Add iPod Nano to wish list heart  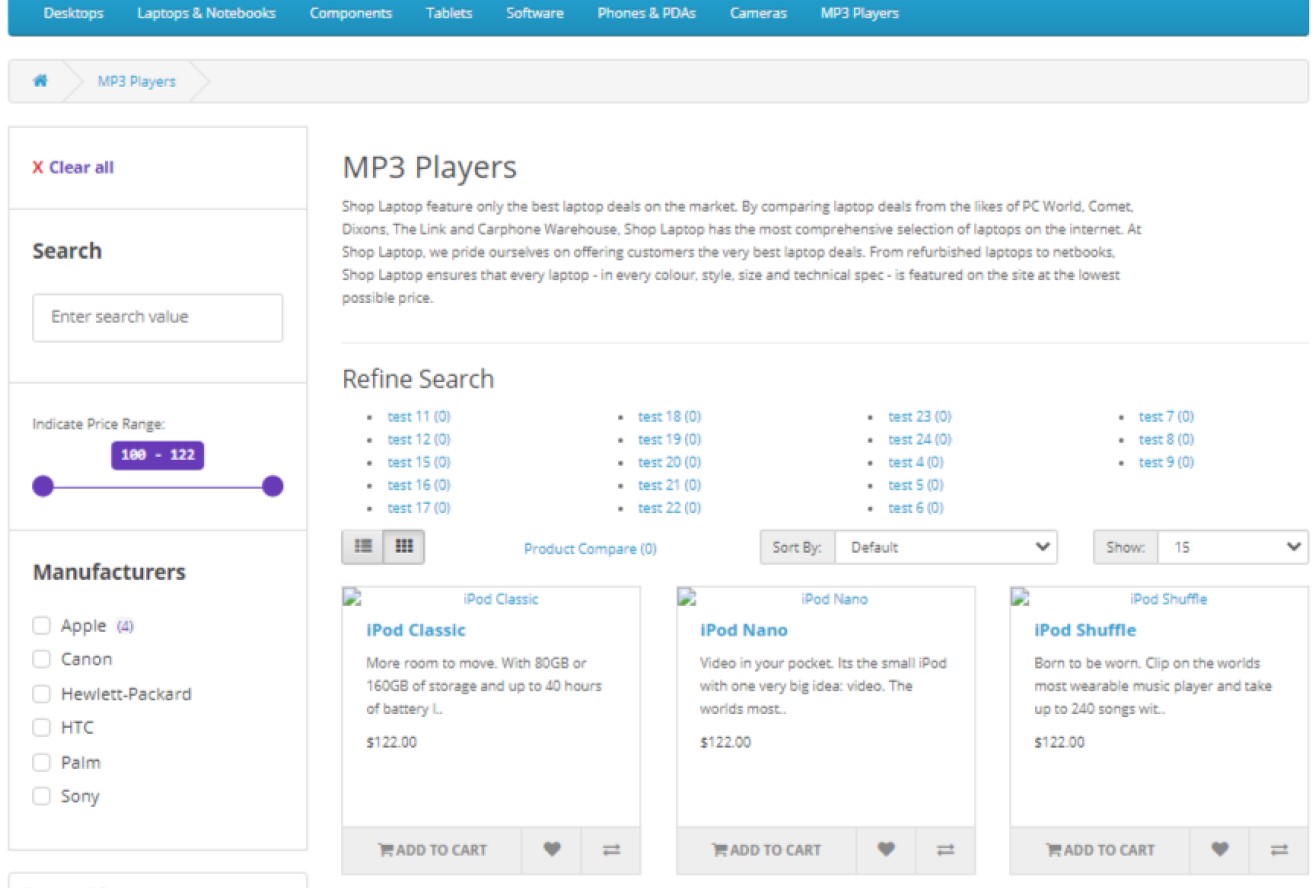(886, 850)
